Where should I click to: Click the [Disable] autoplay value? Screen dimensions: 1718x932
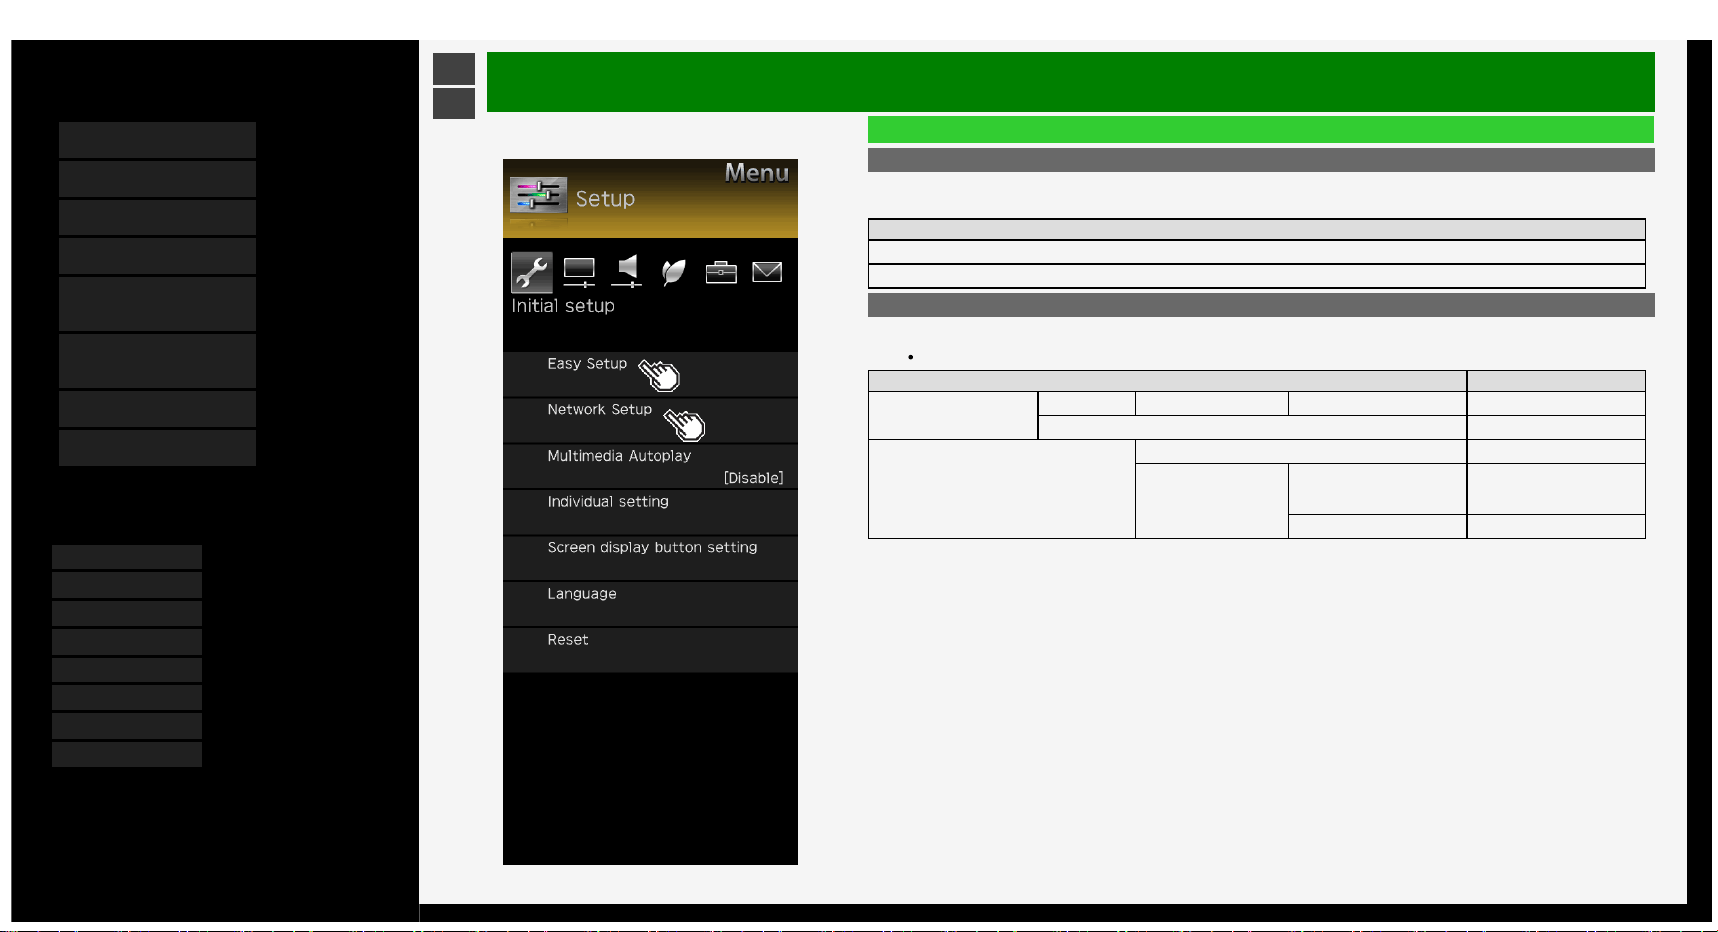(753, 478)
